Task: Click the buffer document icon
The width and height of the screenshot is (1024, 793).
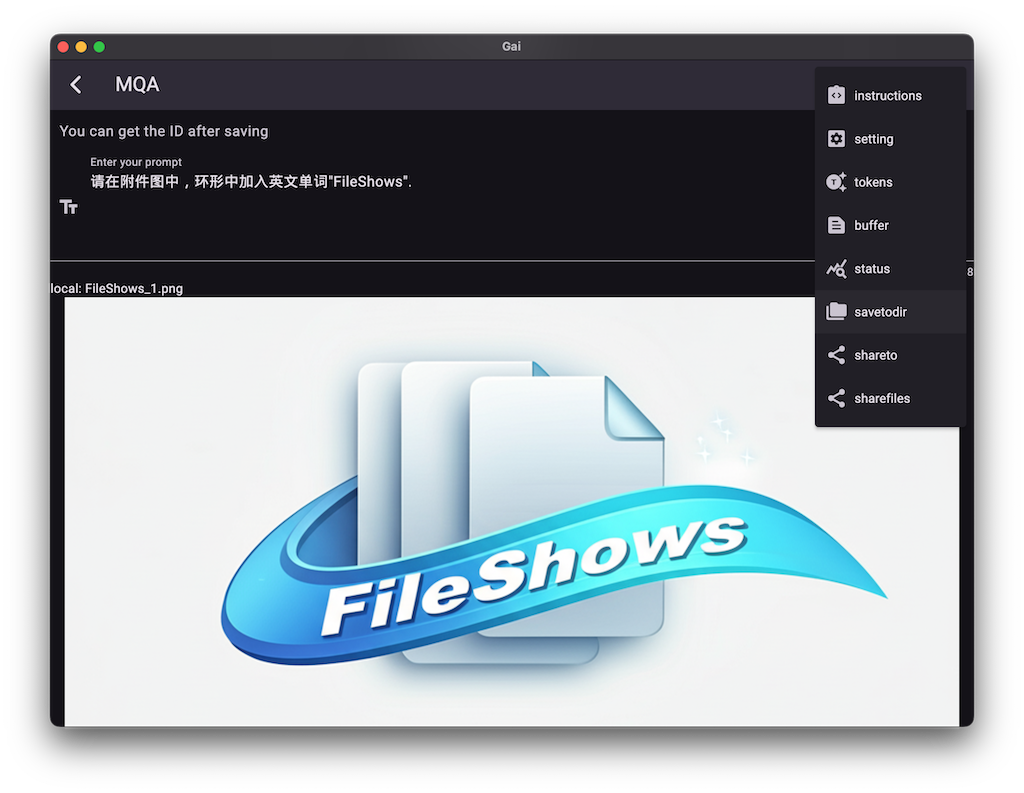Action: (836, 225)
